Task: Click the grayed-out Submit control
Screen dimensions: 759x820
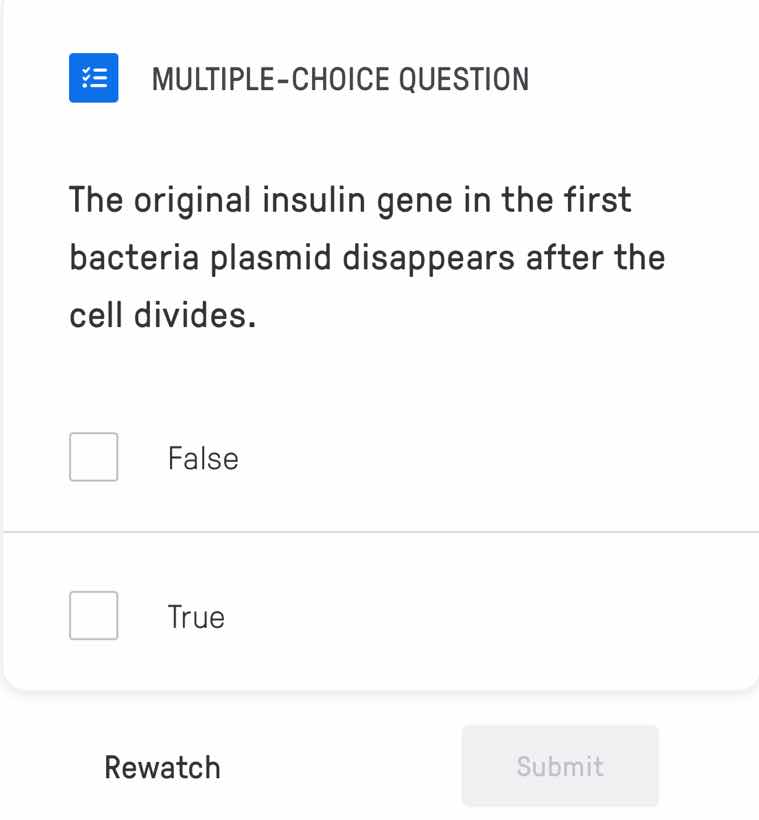Action: [560, 766]
